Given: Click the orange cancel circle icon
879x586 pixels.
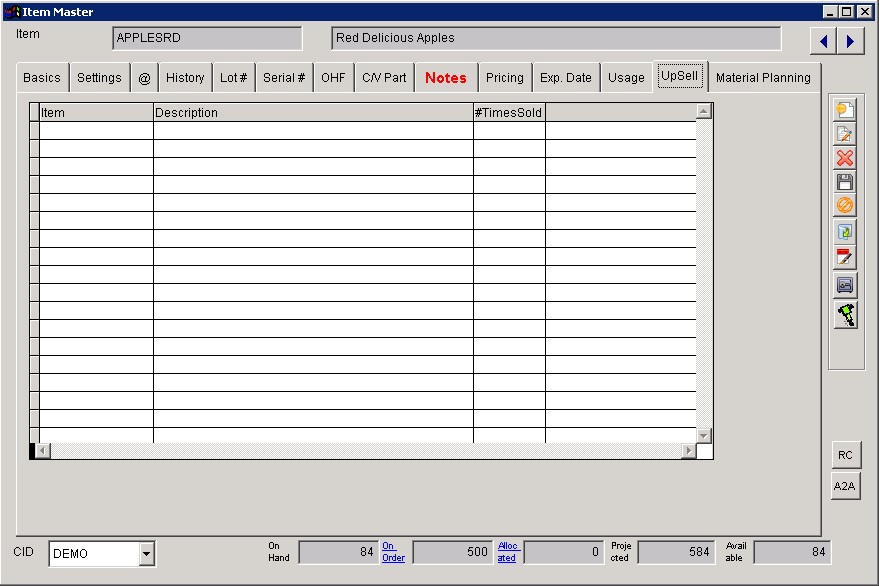Looking at the screenshot, I should click(845, 206).
